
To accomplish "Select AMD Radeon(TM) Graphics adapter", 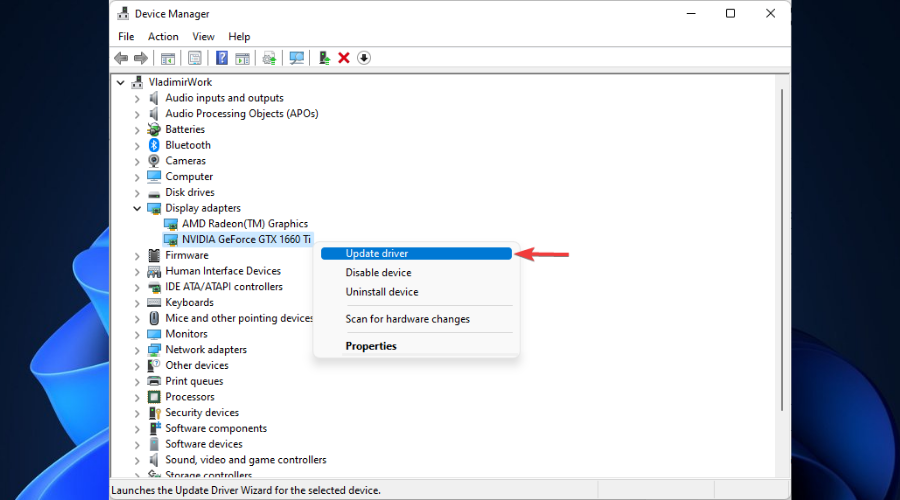I will point(245,224).
